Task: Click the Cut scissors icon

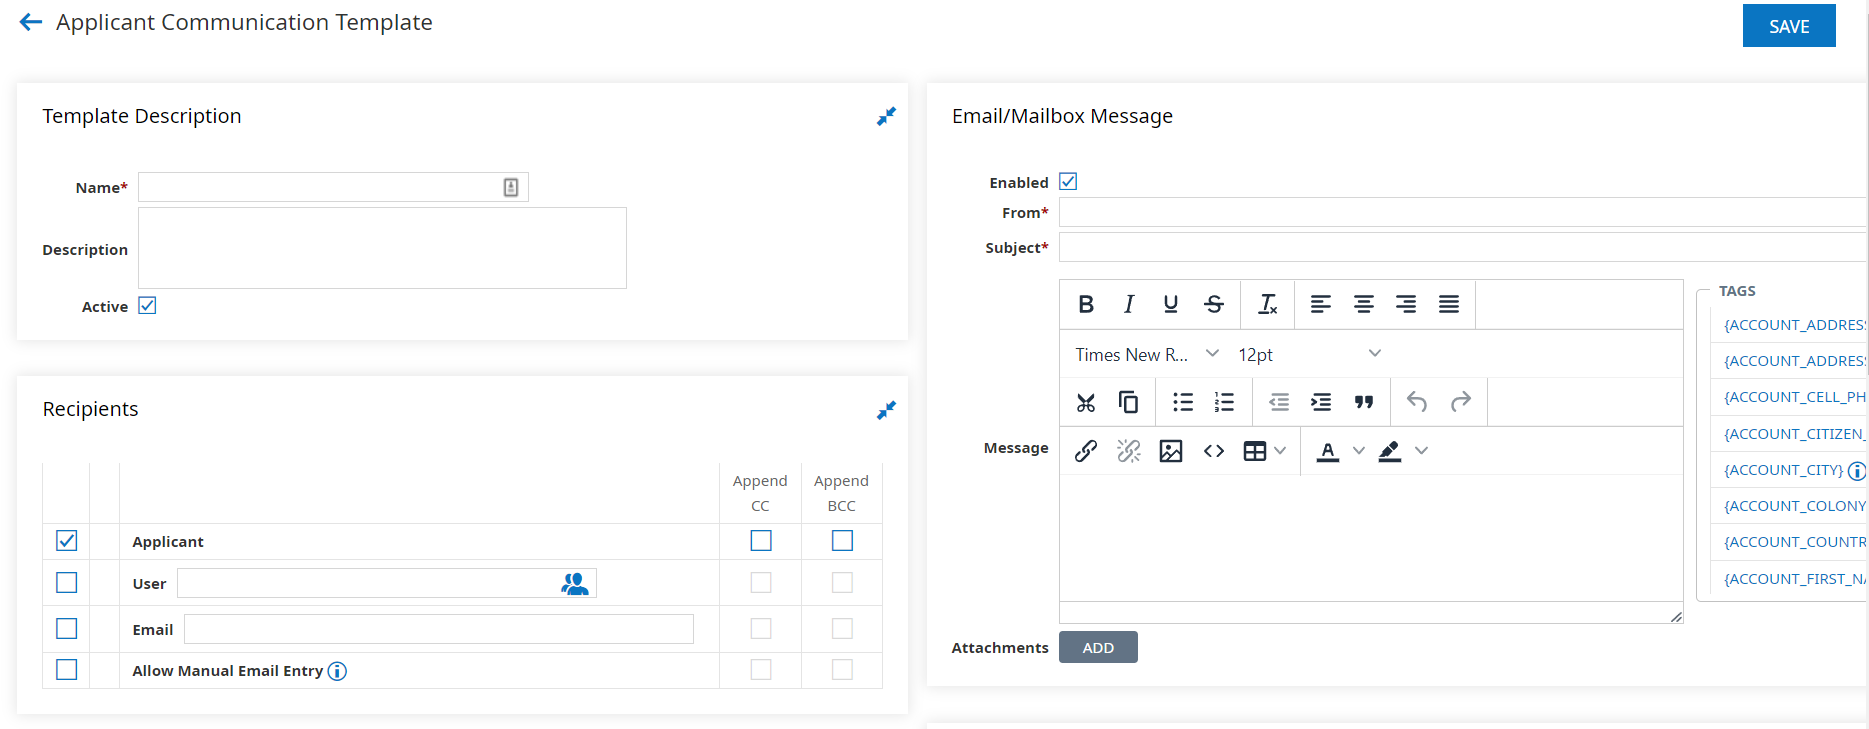Action: click(1086, 402)
